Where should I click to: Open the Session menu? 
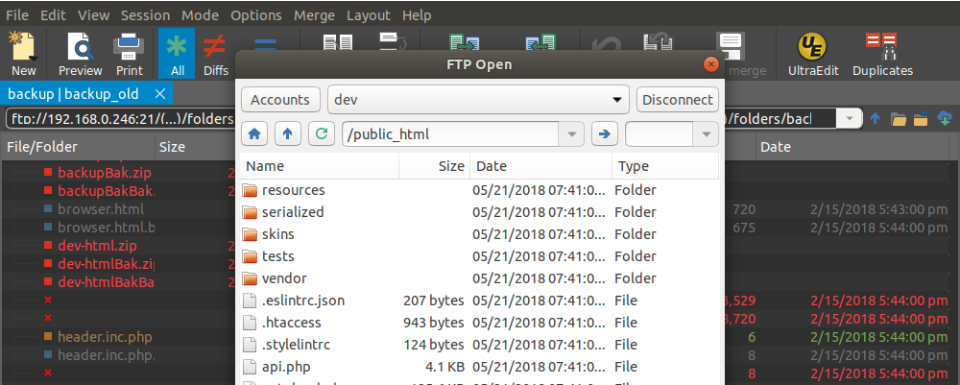[x=146, y=15]
